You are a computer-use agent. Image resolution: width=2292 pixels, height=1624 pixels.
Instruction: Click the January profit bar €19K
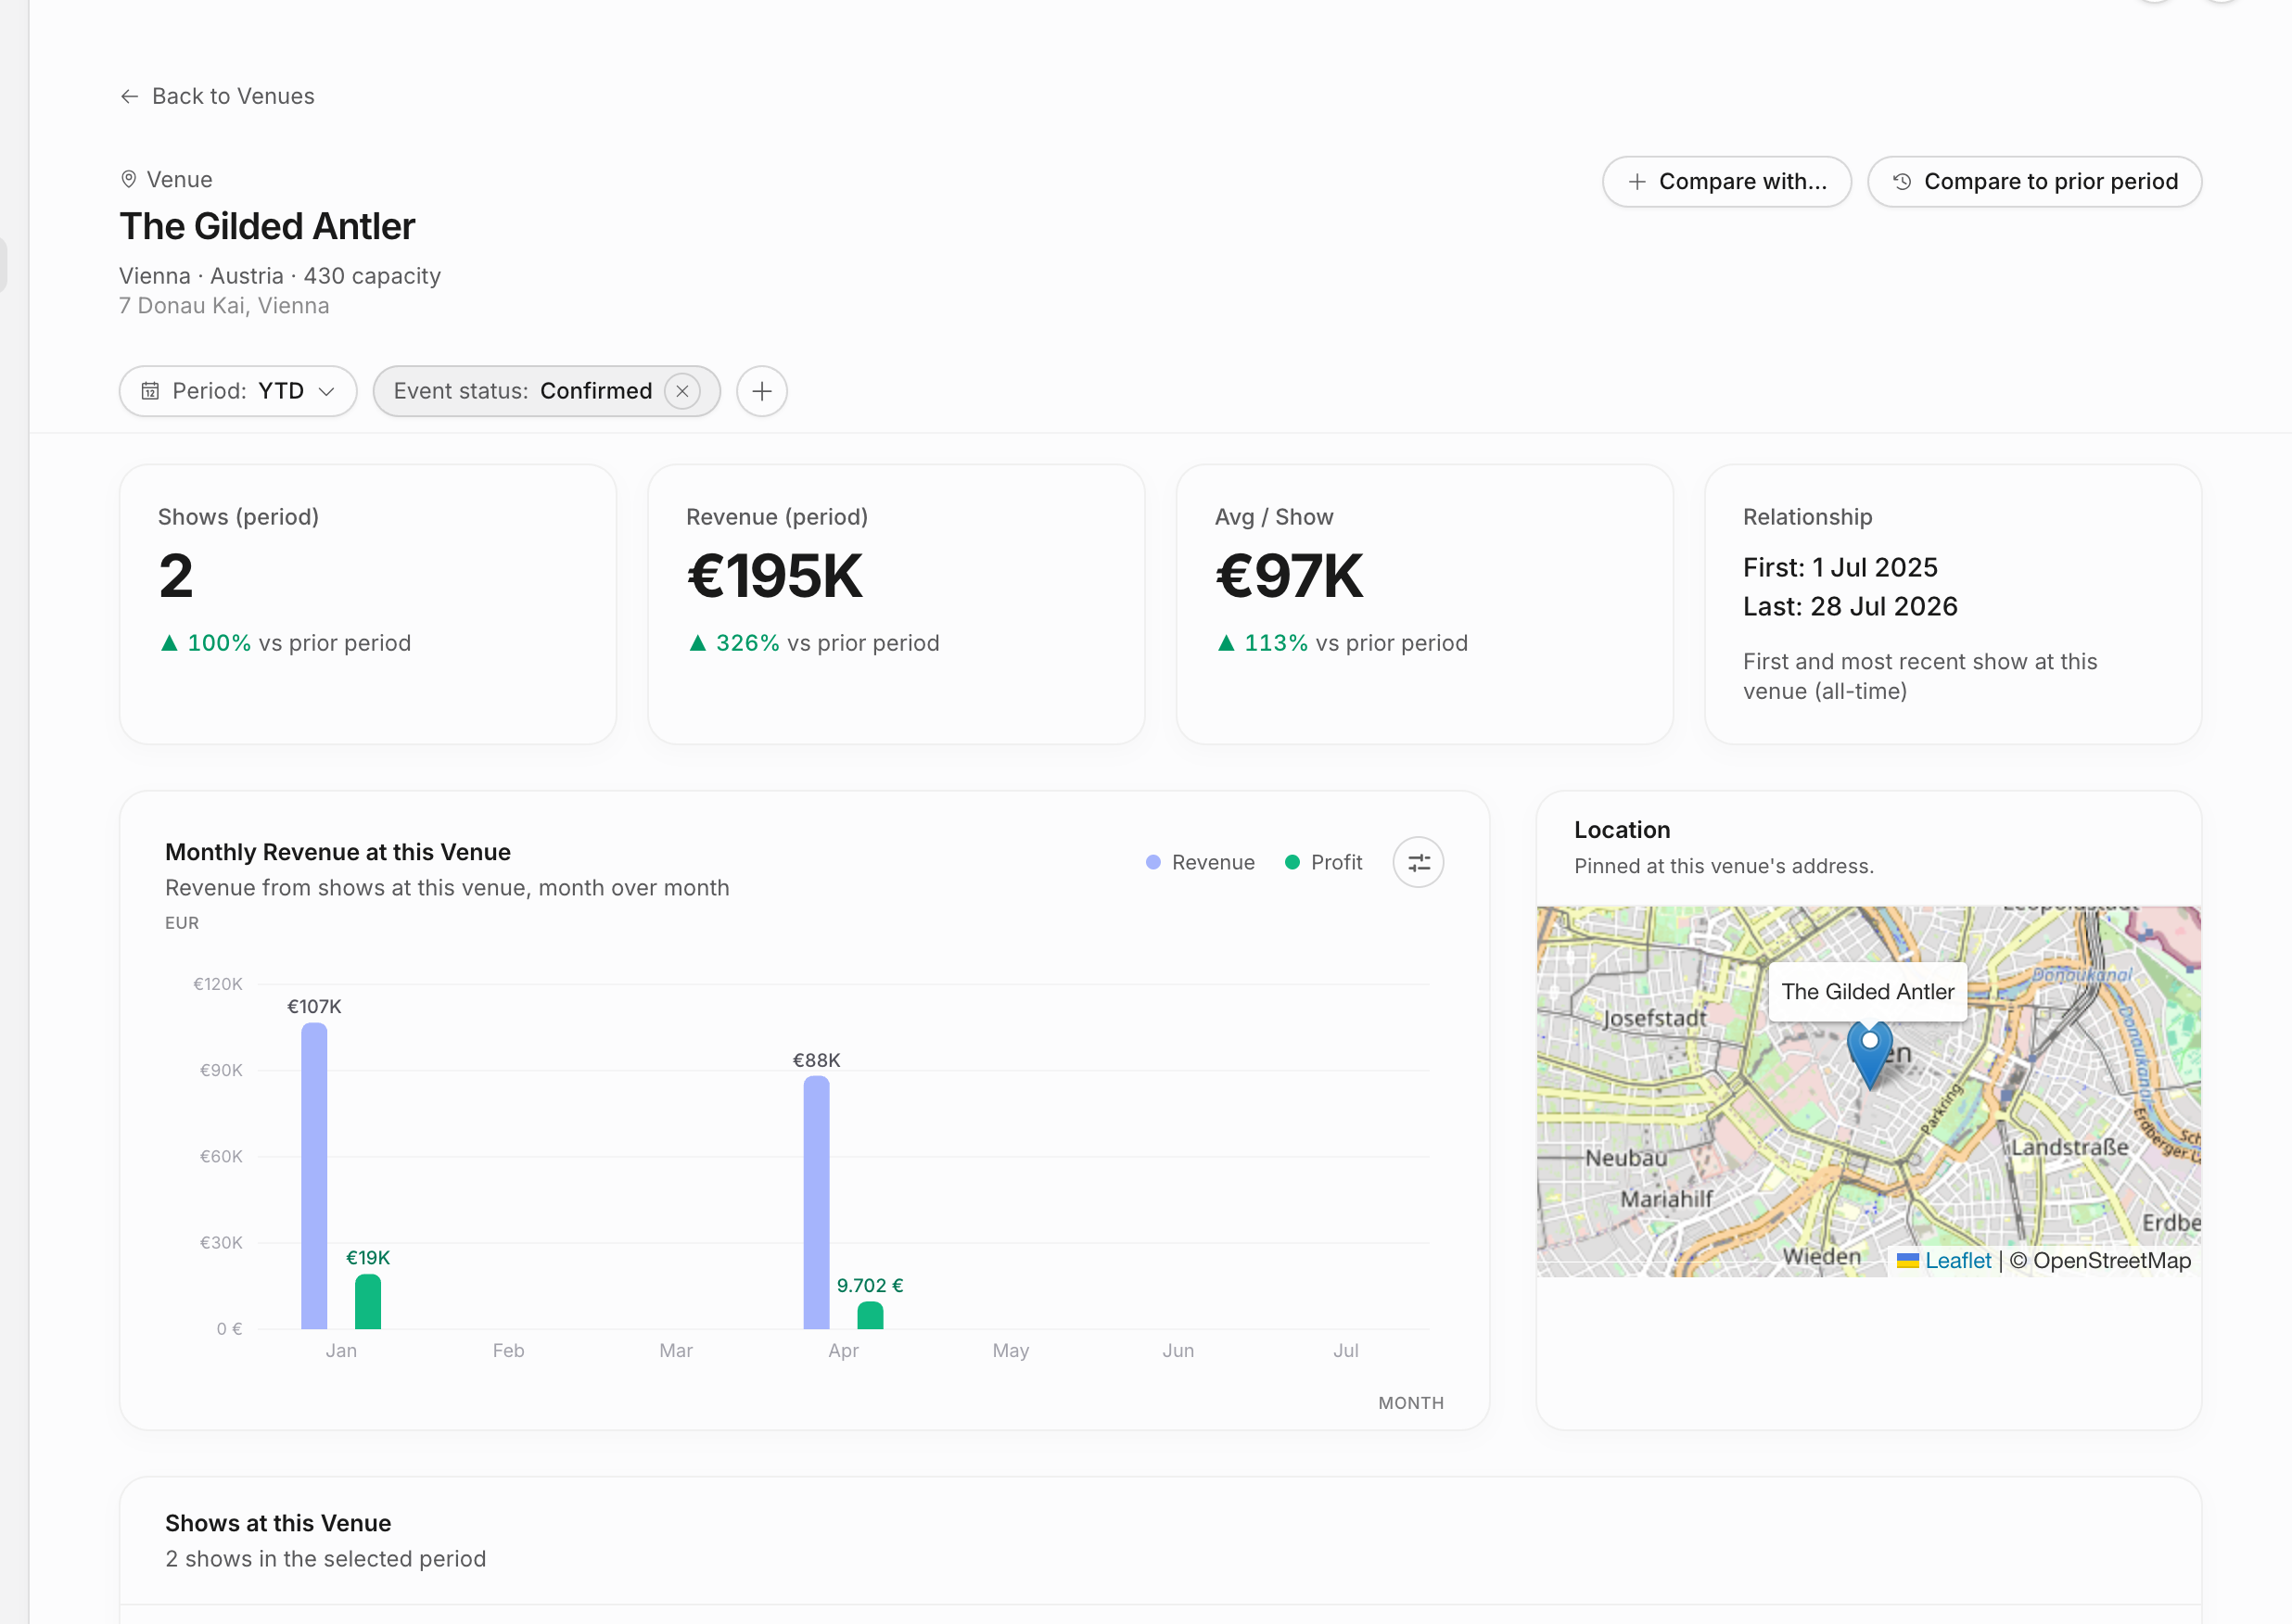(368, 1301)
